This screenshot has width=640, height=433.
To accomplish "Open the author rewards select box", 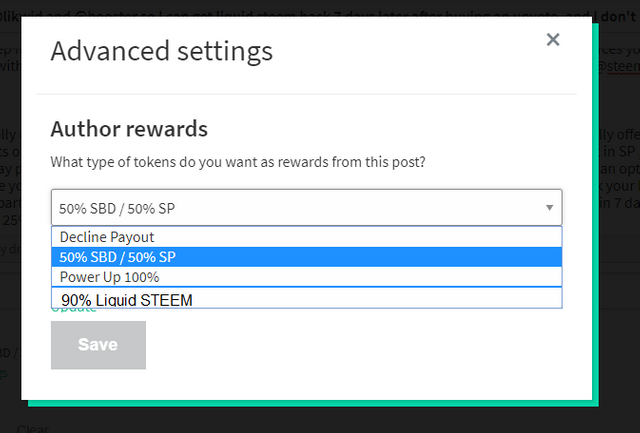I will tap(307, 207).
